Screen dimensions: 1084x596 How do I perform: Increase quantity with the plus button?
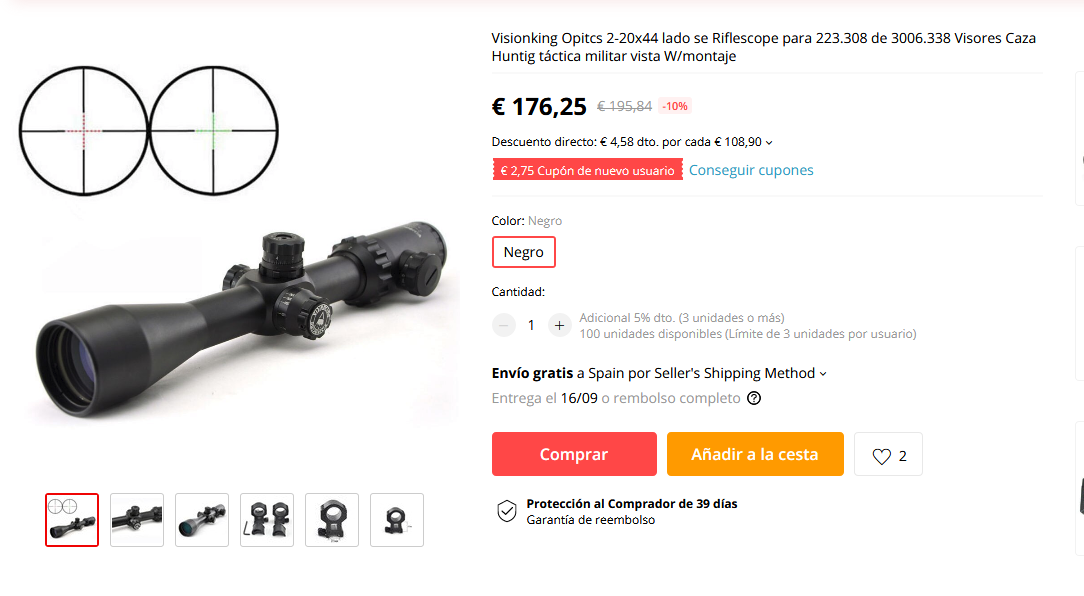click(x=559, y=325)
